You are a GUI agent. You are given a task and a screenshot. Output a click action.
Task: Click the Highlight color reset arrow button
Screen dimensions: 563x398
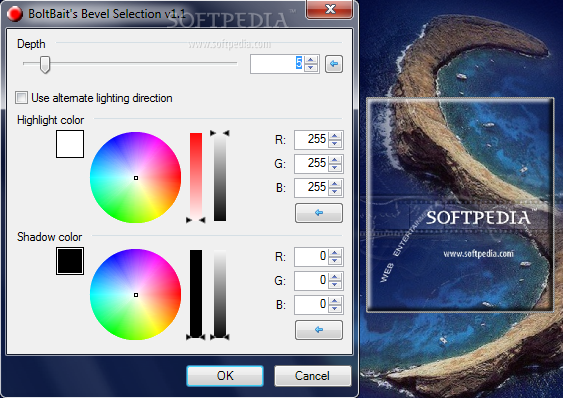[319, 213]
